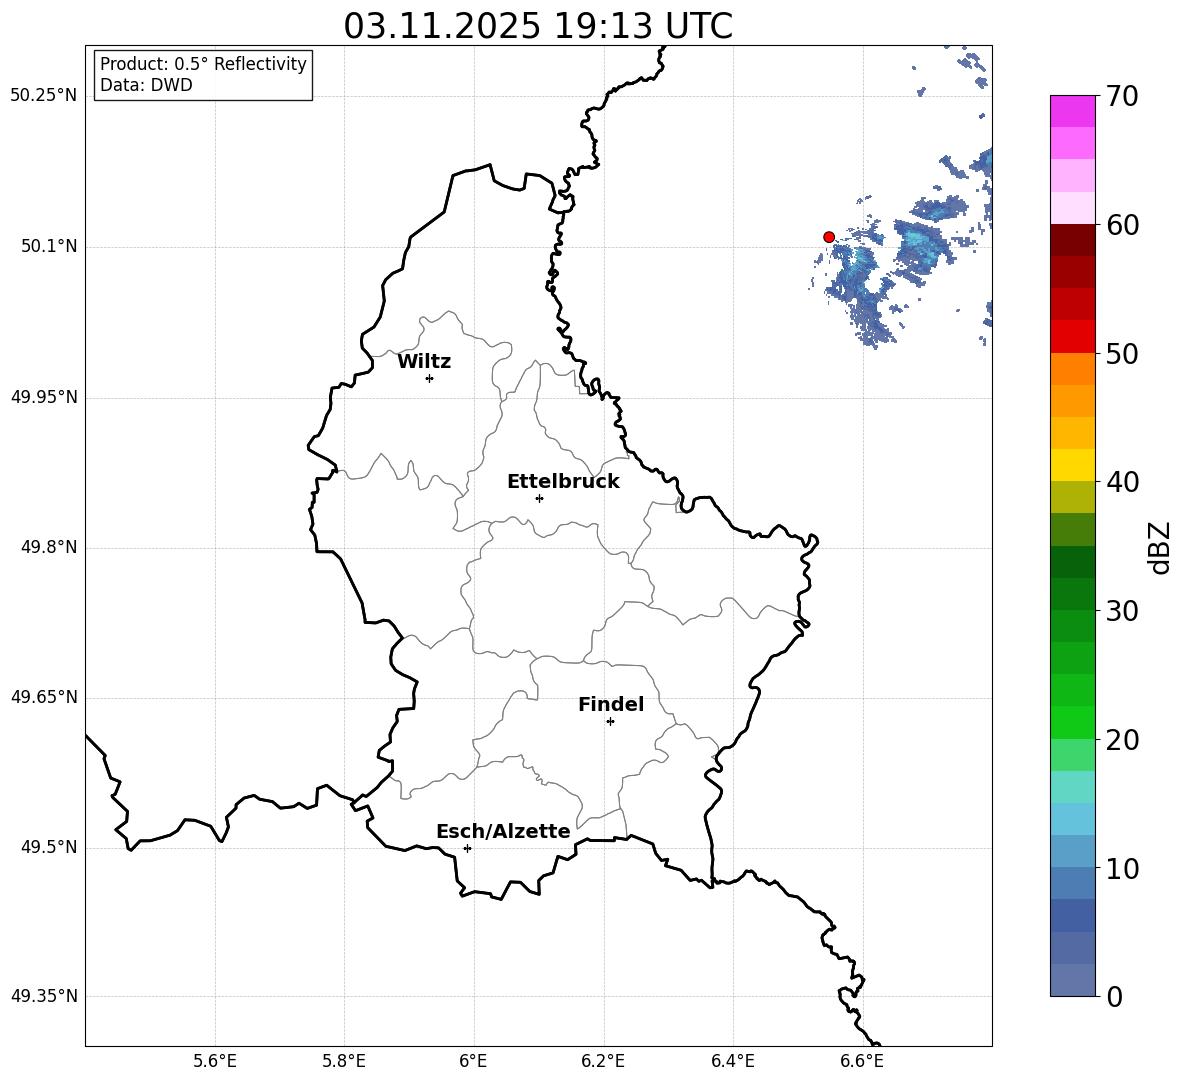Click the 5.8°E longitude label
The image size is (1184, 1081).
click(x=344, y=1061)
